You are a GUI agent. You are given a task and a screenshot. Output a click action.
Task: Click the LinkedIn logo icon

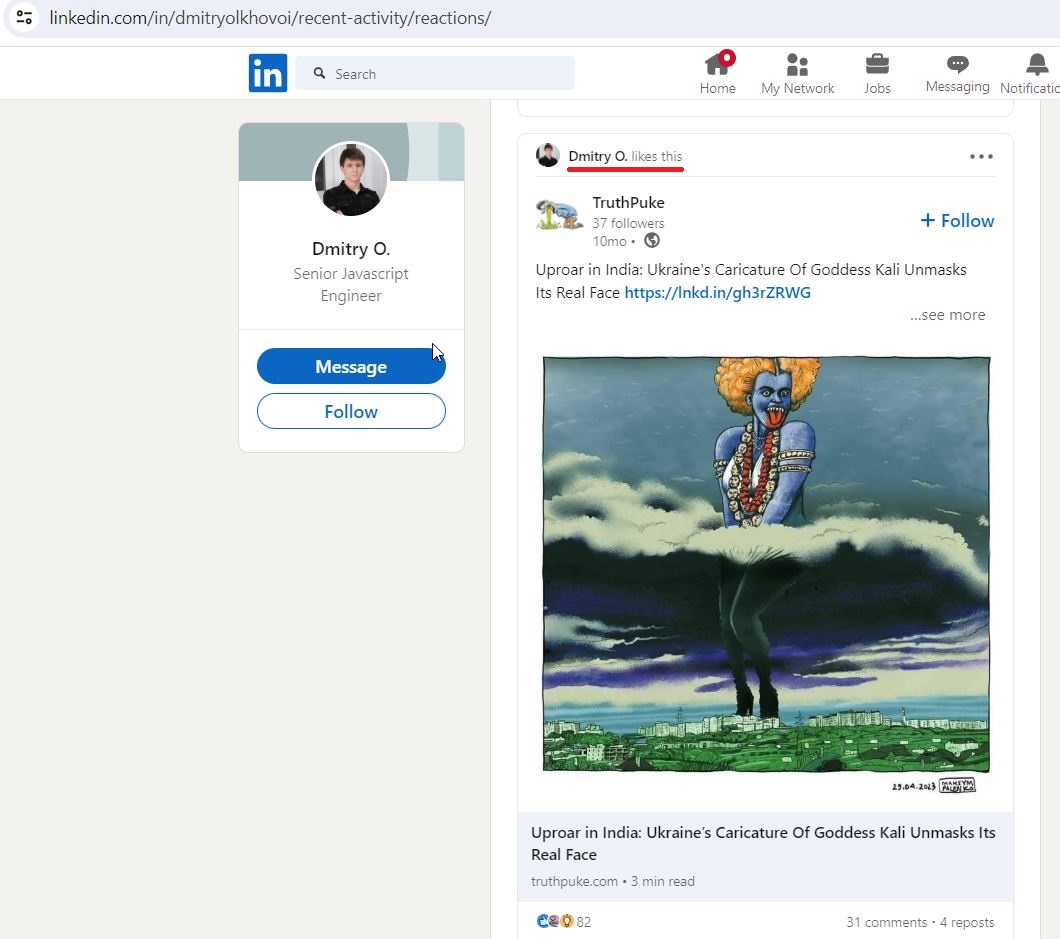(268, 73)
